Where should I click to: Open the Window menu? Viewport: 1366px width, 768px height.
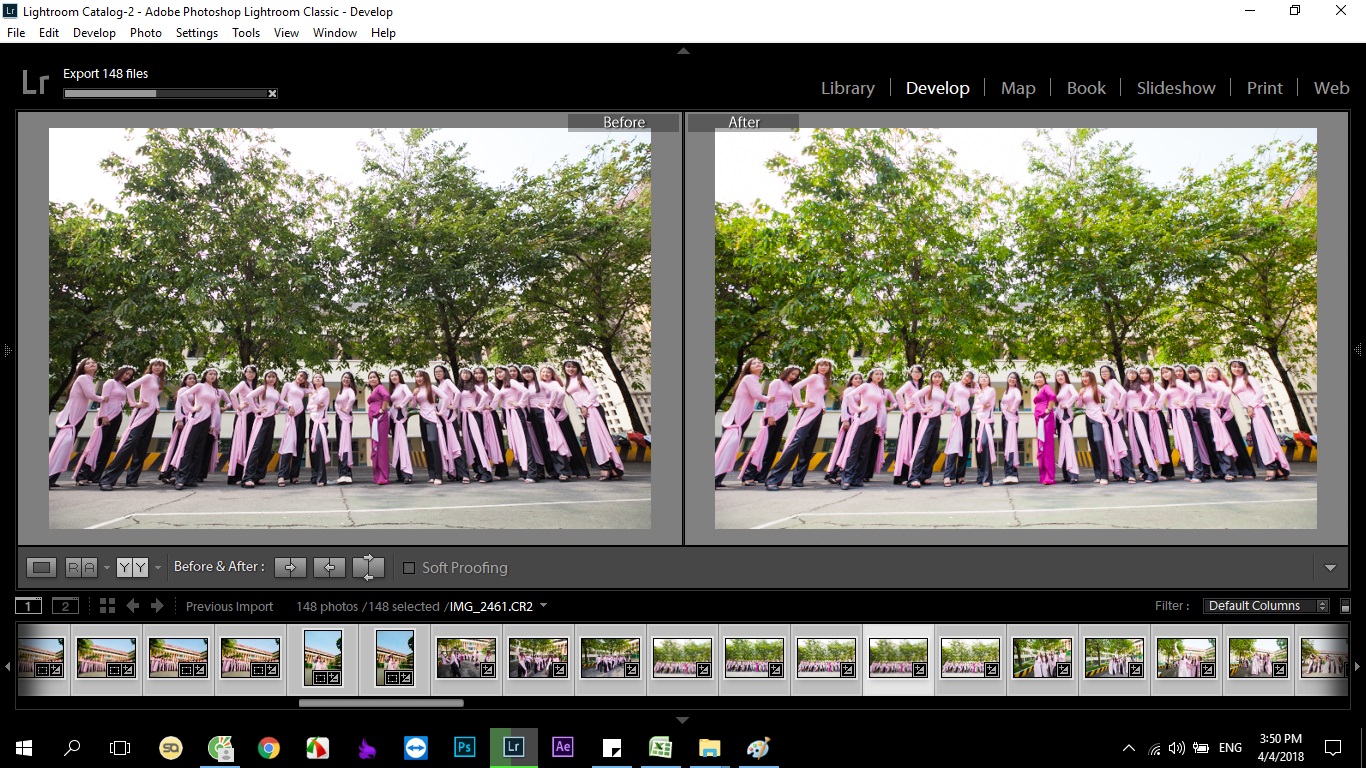point(335,32)
